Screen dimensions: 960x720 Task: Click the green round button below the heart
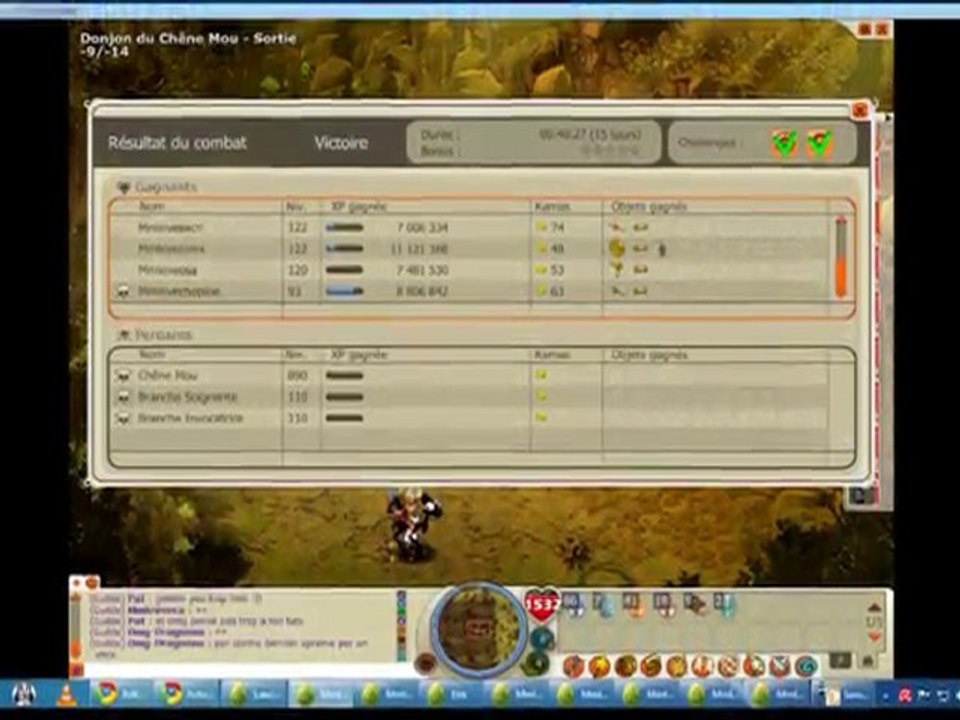coord(535,664)
